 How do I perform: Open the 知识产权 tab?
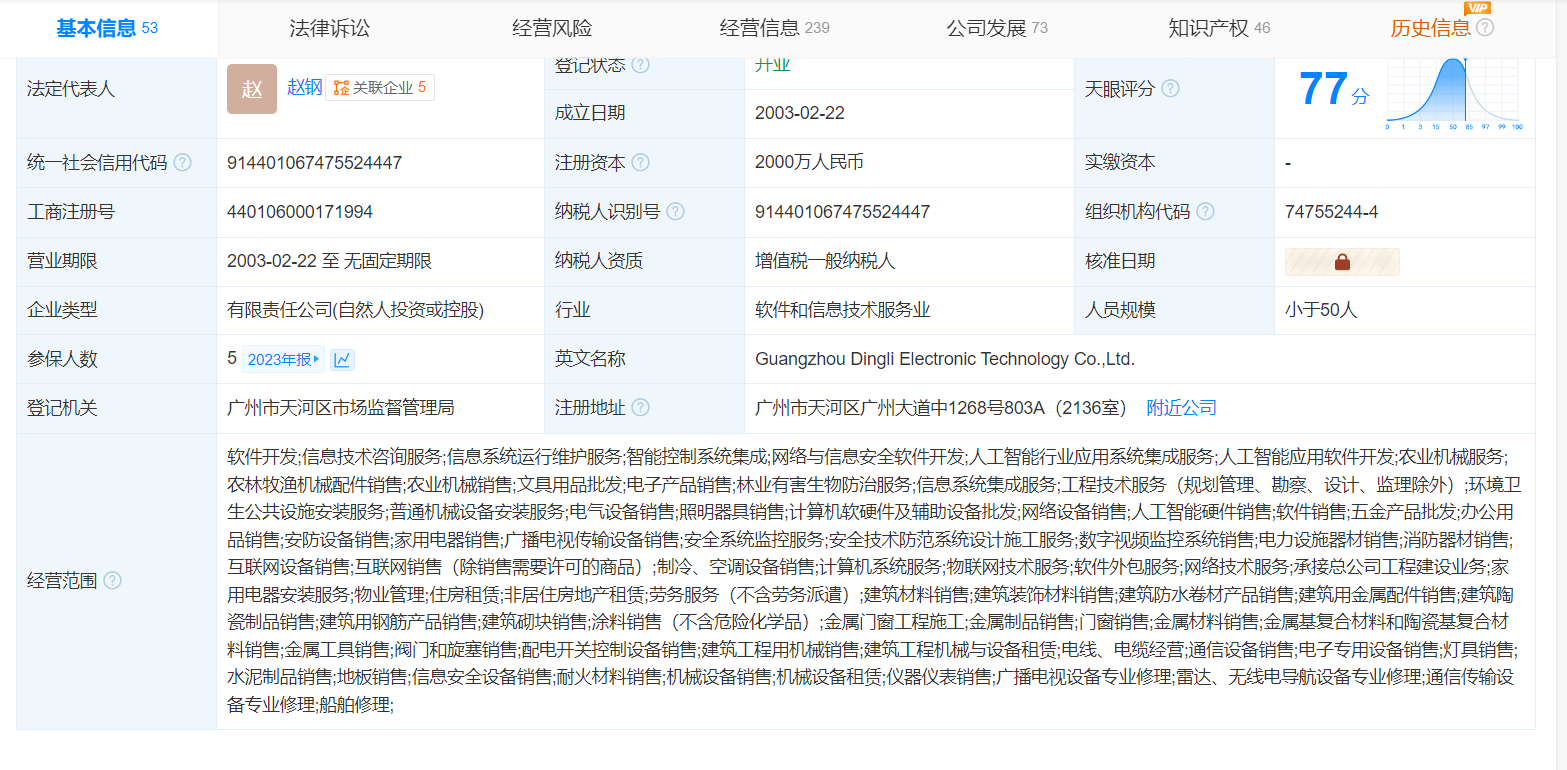click(x=1219, y=28)
